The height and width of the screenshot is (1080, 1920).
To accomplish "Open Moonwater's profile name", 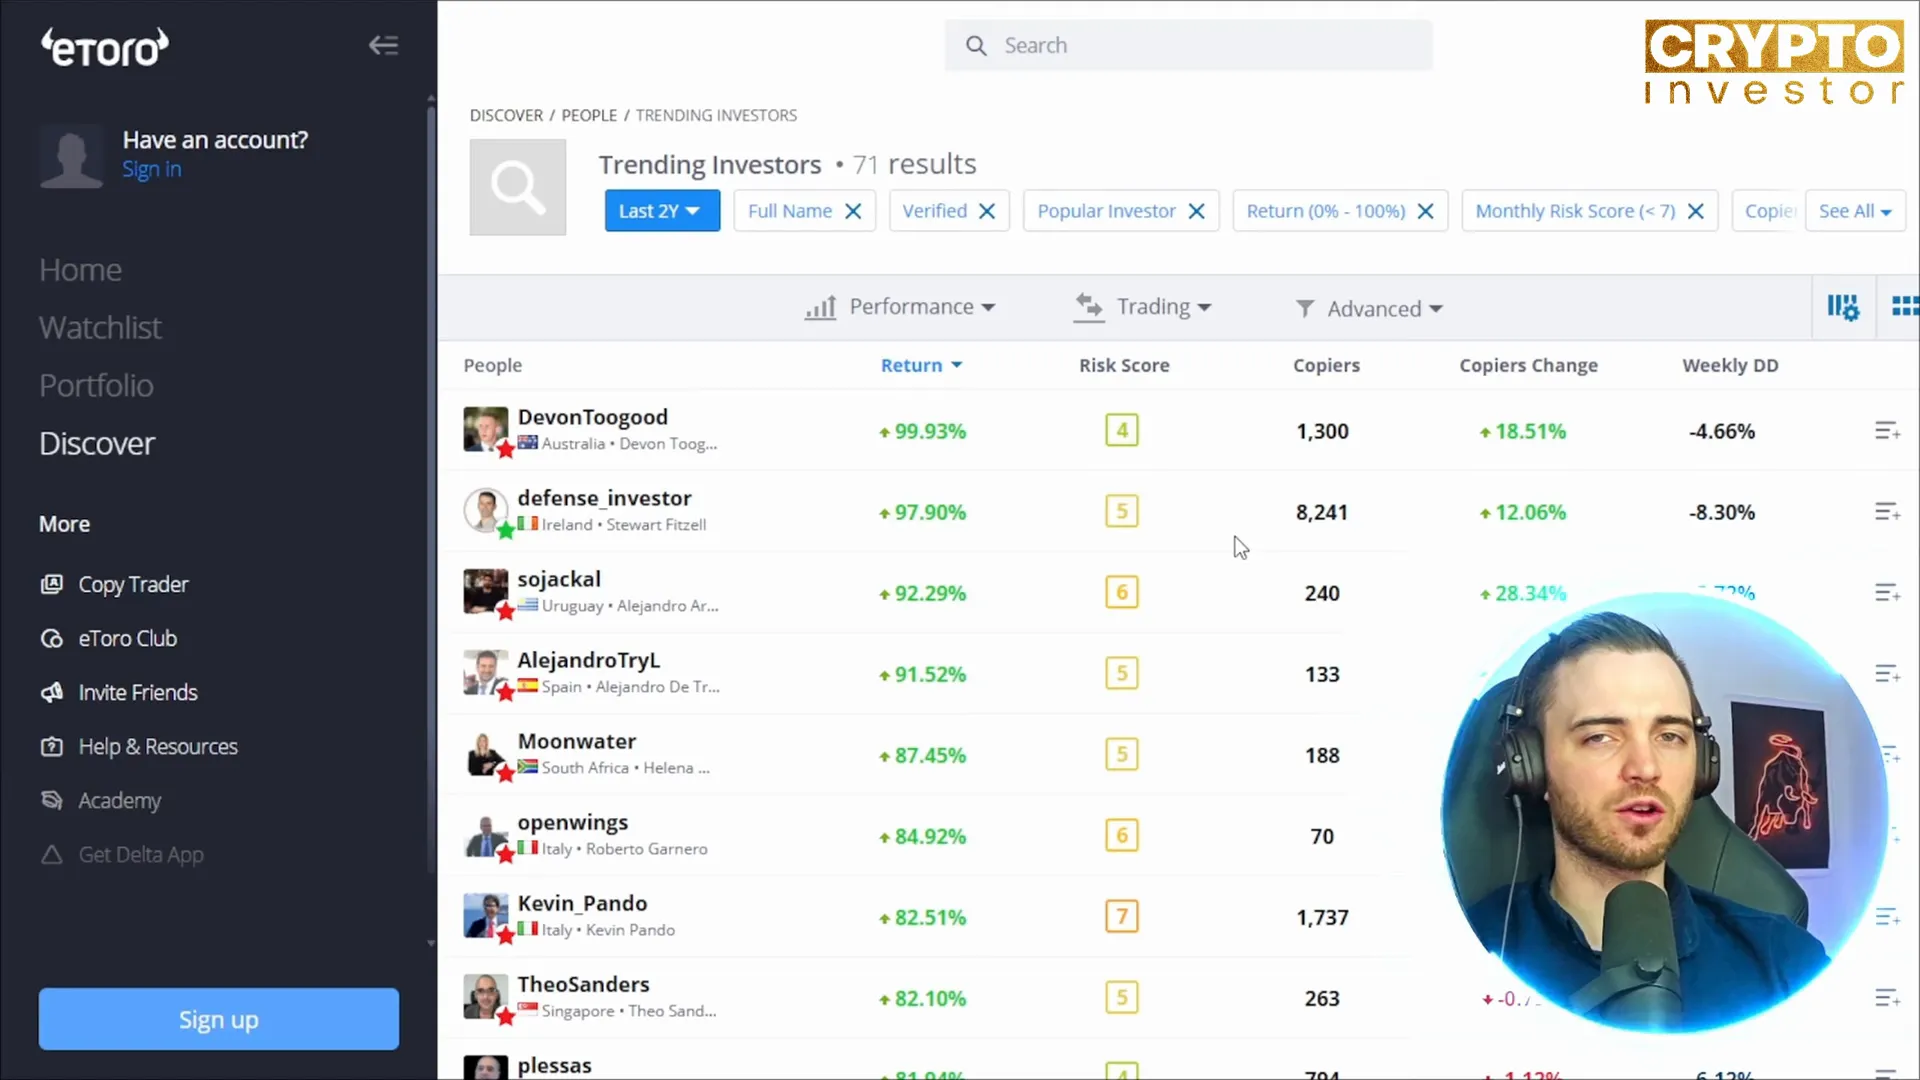I will click(x=576, y=741).
